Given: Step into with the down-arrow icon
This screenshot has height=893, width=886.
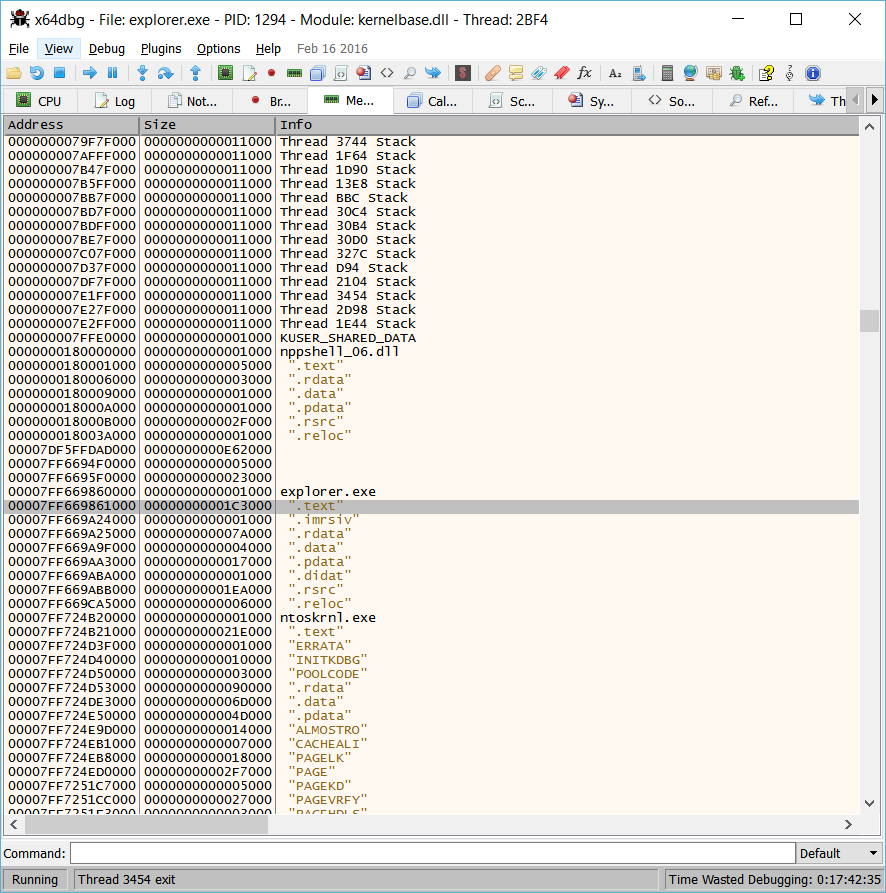Looking at the screenshot, I should click(142, 73).
